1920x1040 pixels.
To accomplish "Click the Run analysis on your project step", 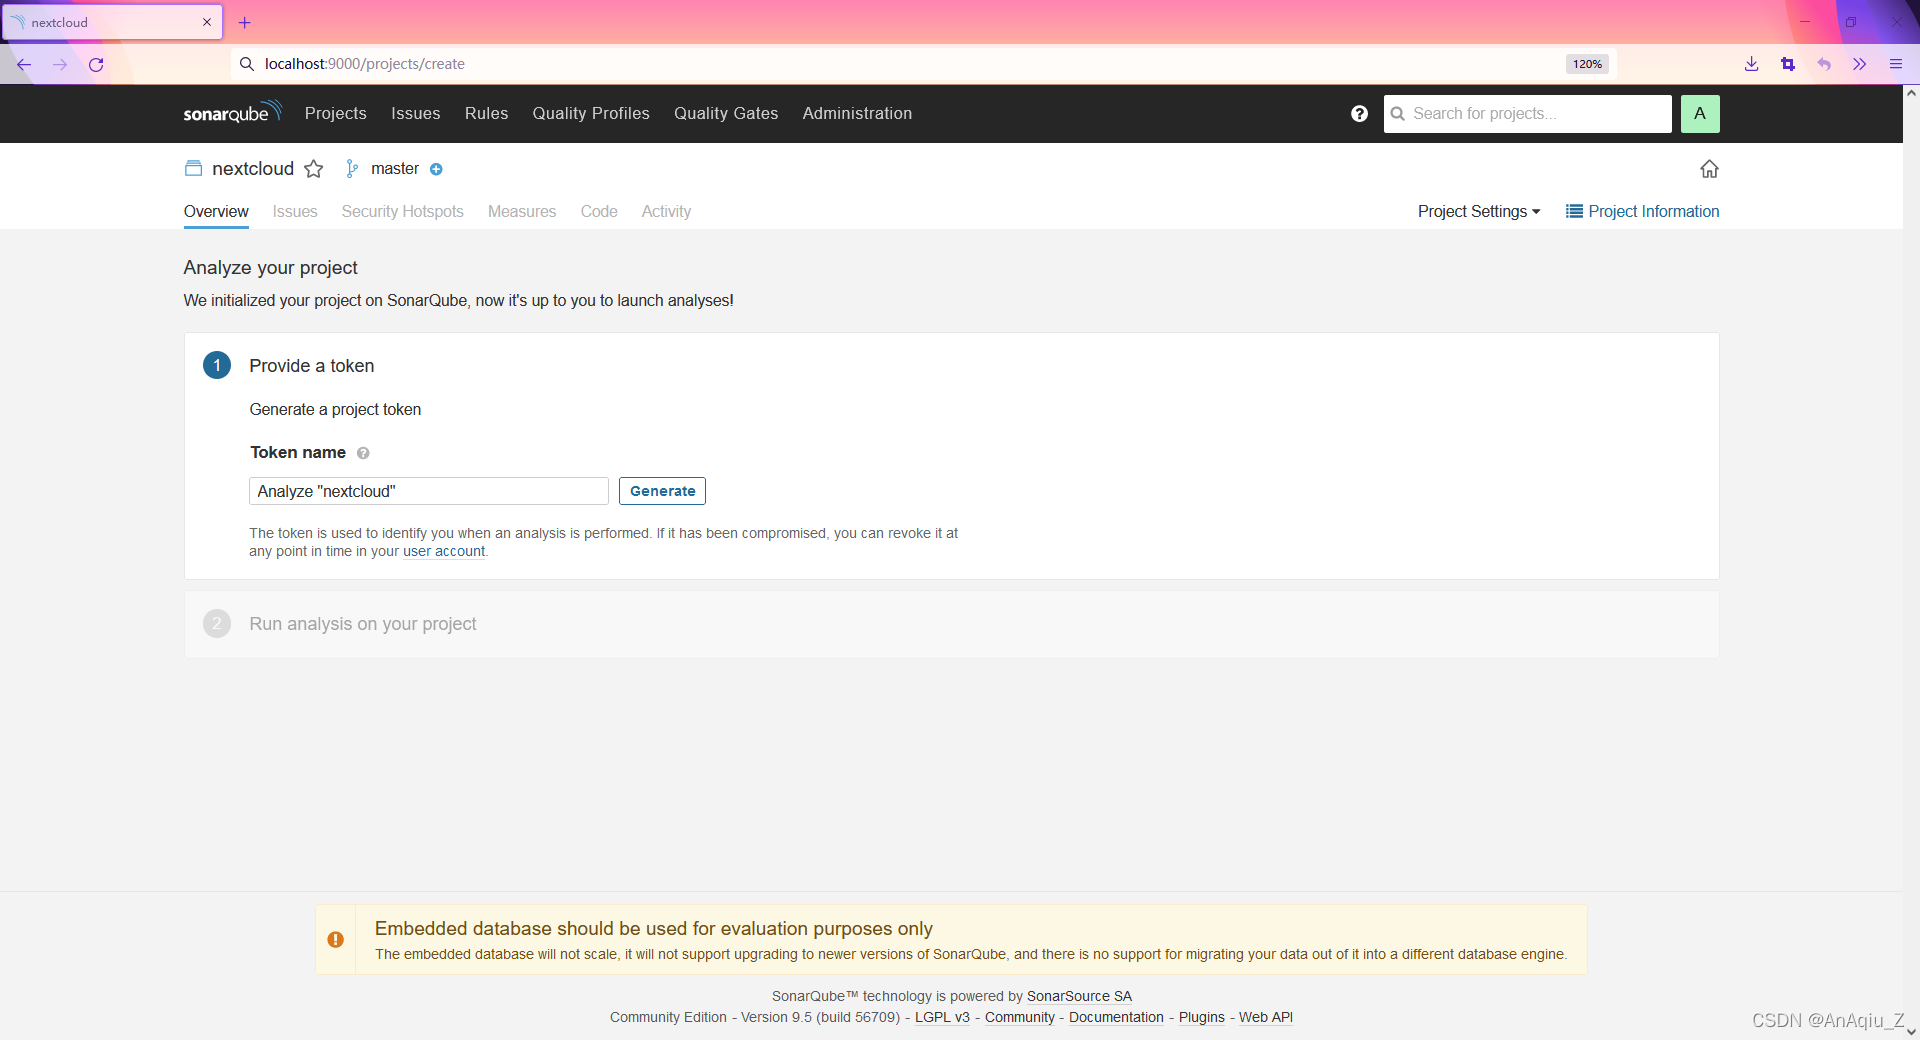I will 363,624.
